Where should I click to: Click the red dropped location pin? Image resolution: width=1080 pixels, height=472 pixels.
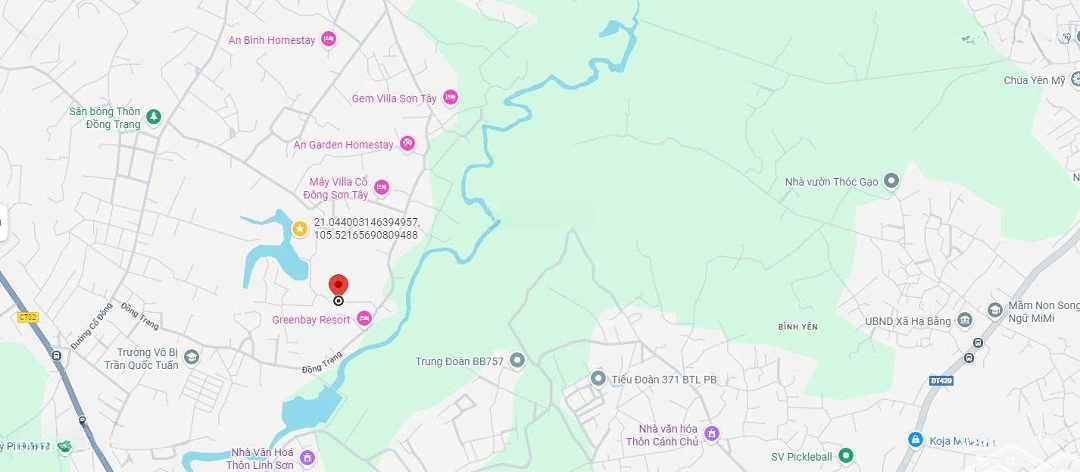[338, 285]
